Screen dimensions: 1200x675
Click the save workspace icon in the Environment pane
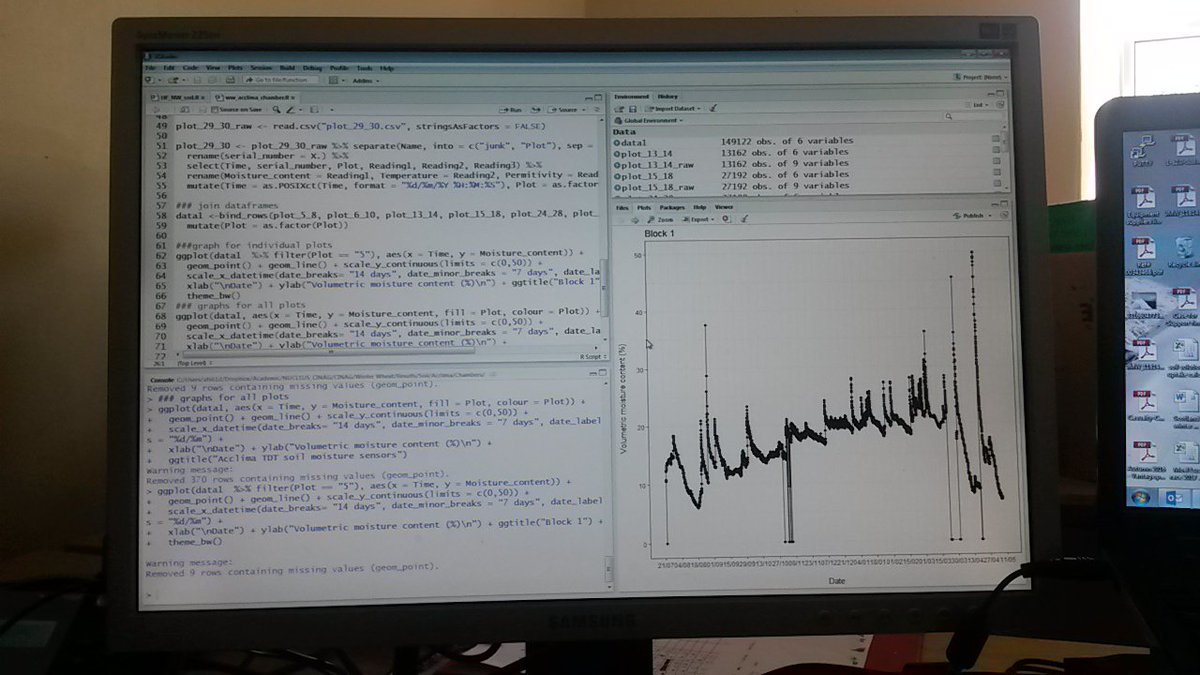pyautogui.click(x=634, y=107)
